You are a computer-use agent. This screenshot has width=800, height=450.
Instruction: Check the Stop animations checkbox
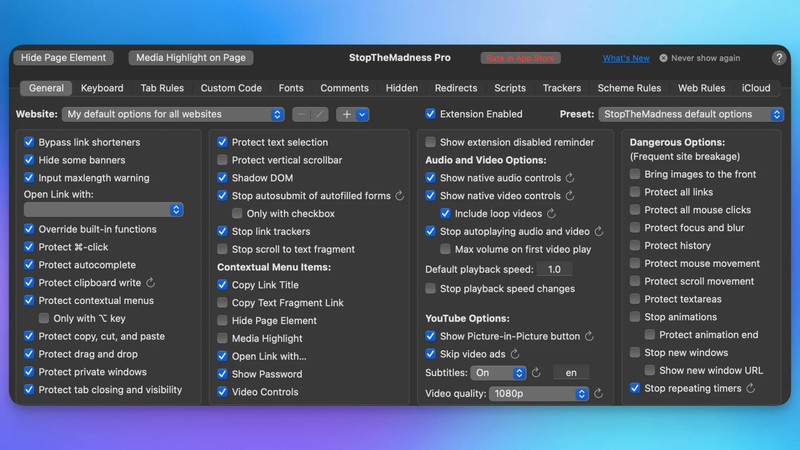(635, 317)
